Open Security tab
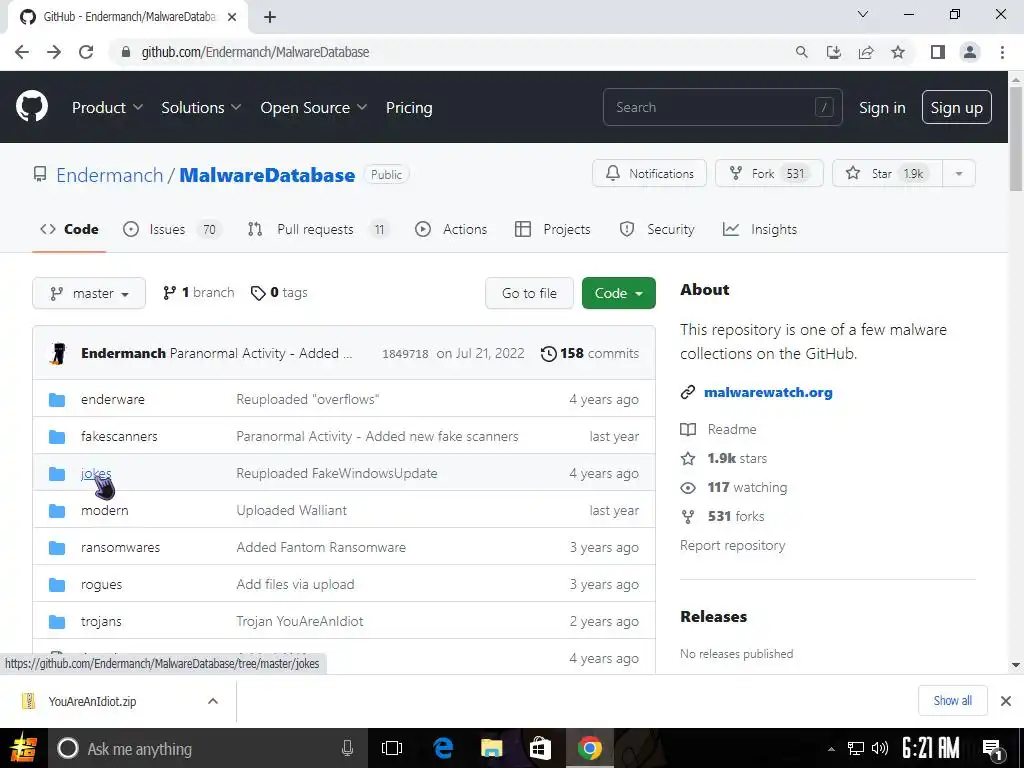Screen dimensions: 1024x768 (657, 229)
